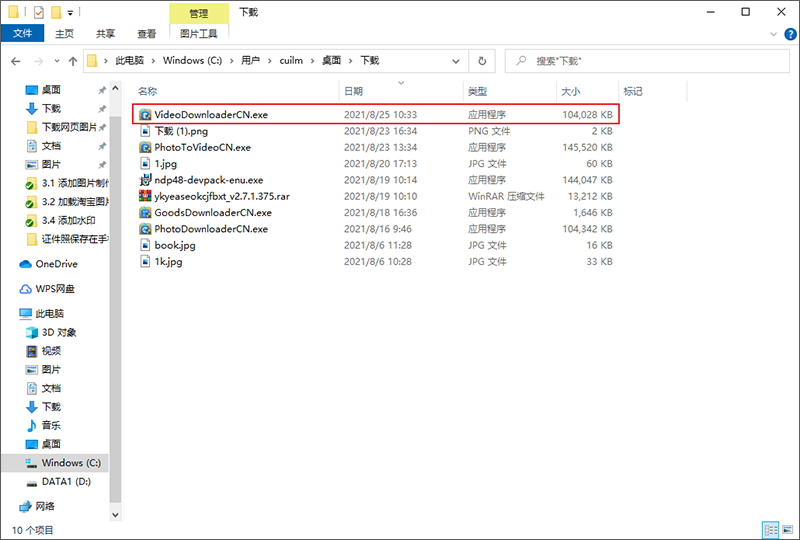Open the quick access toolbar customize dropdown
The height and width of the screenshot is (540, 800).
point(70,12)
